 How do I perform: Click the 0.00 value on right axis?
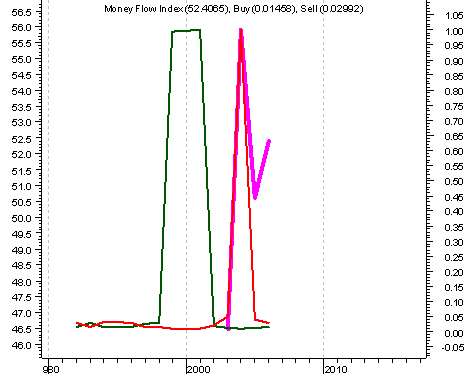(454, 333)
